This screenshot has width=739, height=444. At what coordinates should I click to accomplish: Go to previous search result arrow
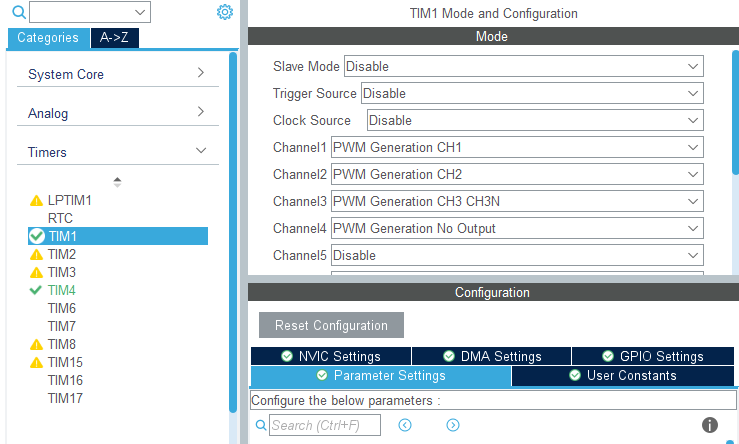click(405, 425)
